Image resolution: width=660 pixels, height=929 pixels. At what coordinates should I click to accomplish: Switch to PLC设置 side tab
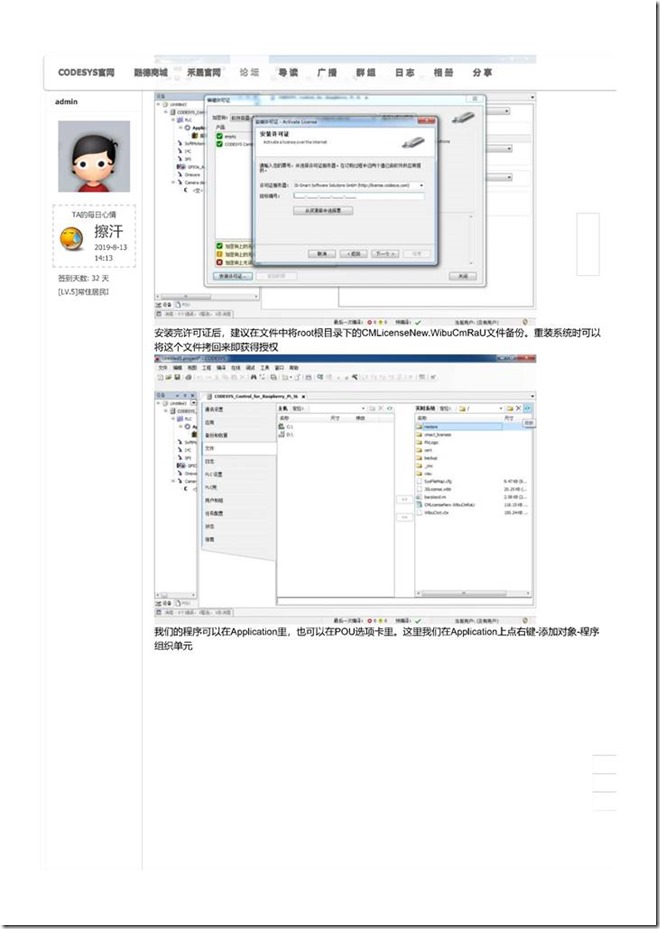click(x=238, y=474)
